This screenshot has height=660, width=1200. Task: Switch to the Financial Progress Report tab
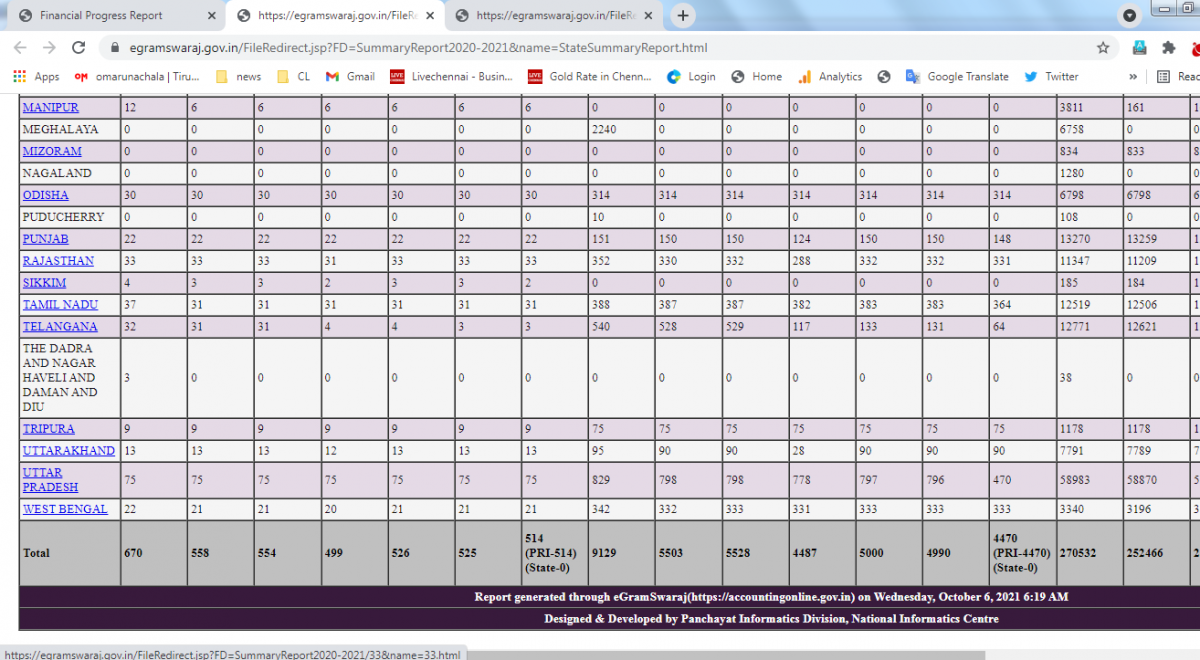pos(110,16)
